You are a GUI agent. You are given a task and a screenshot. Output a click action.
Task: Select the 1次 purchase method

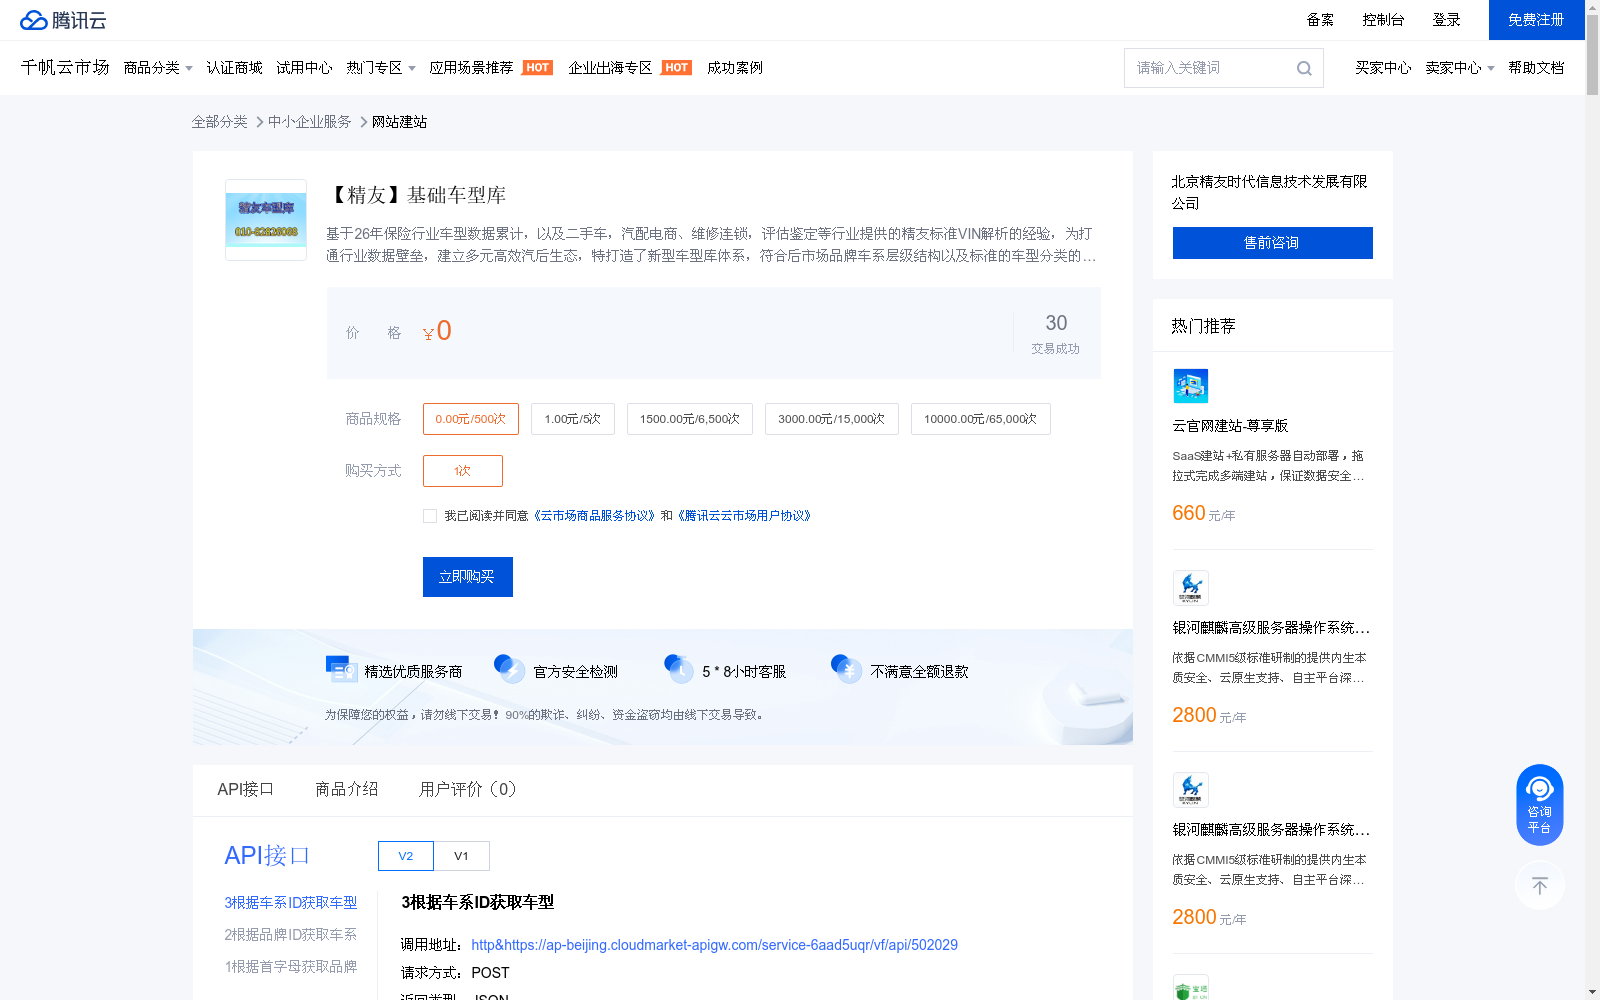coord(463,471)
